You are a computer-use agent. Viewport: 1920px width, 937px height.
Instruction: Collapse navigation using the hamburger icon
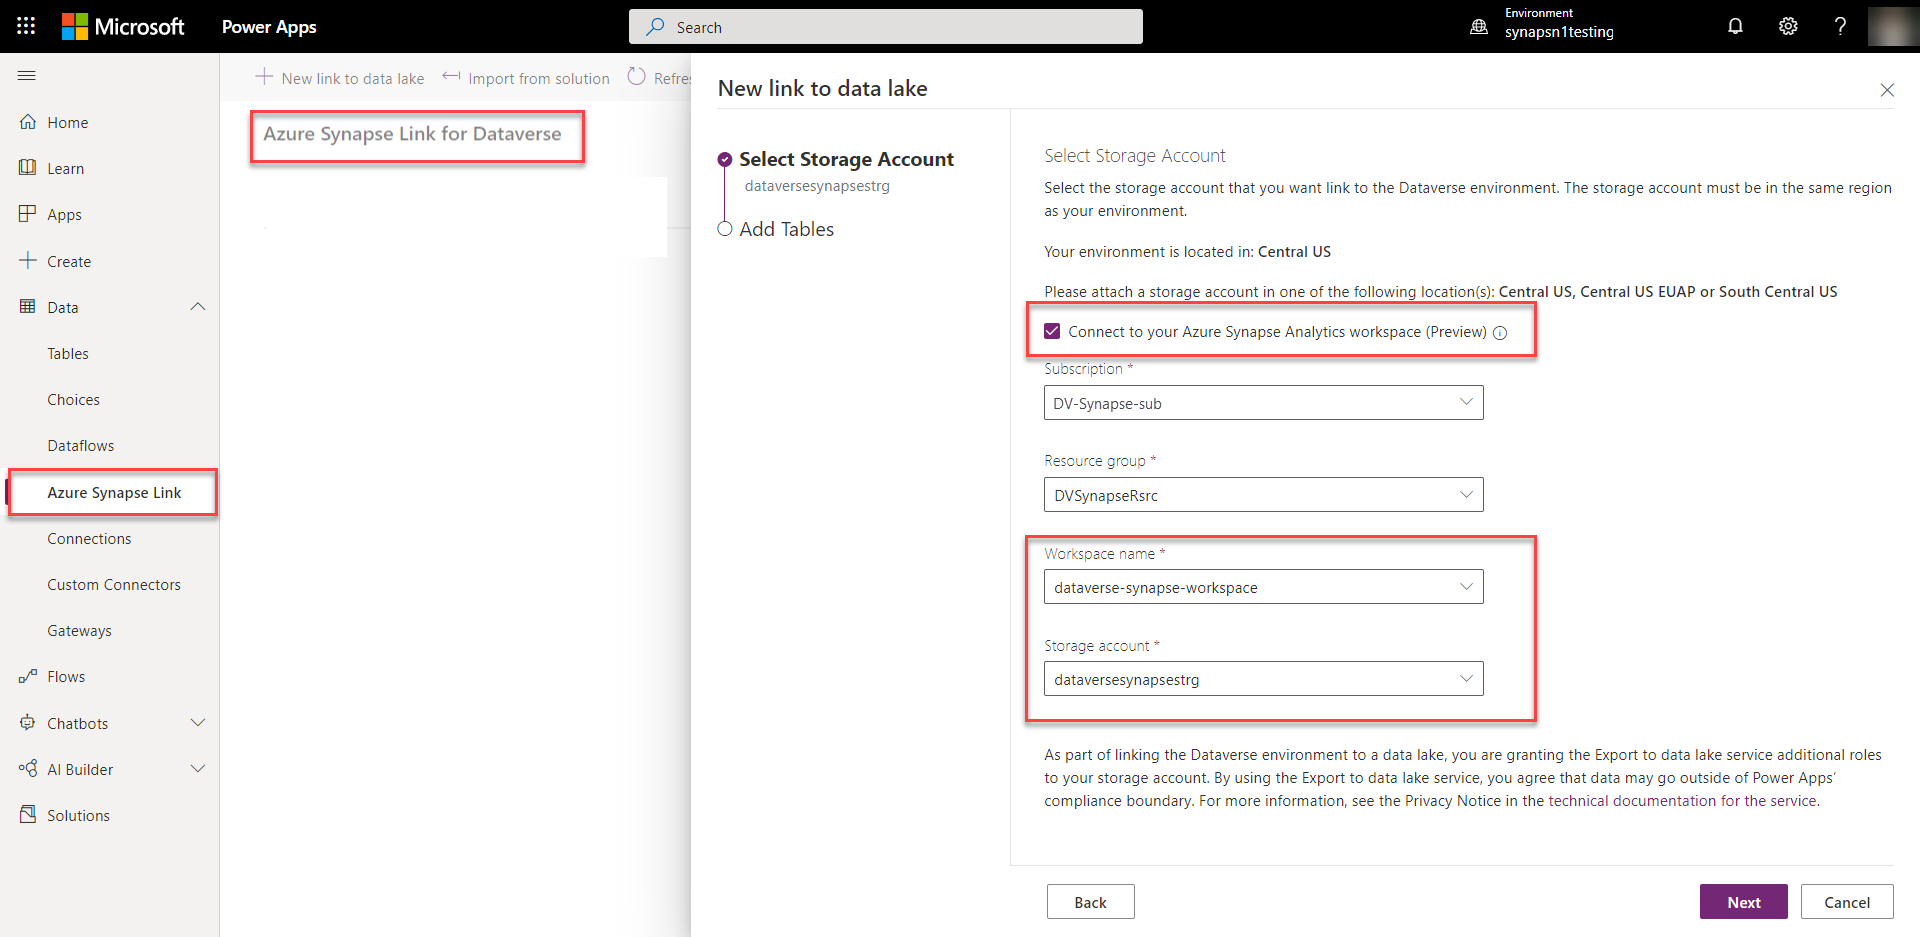tap(27, 75)
